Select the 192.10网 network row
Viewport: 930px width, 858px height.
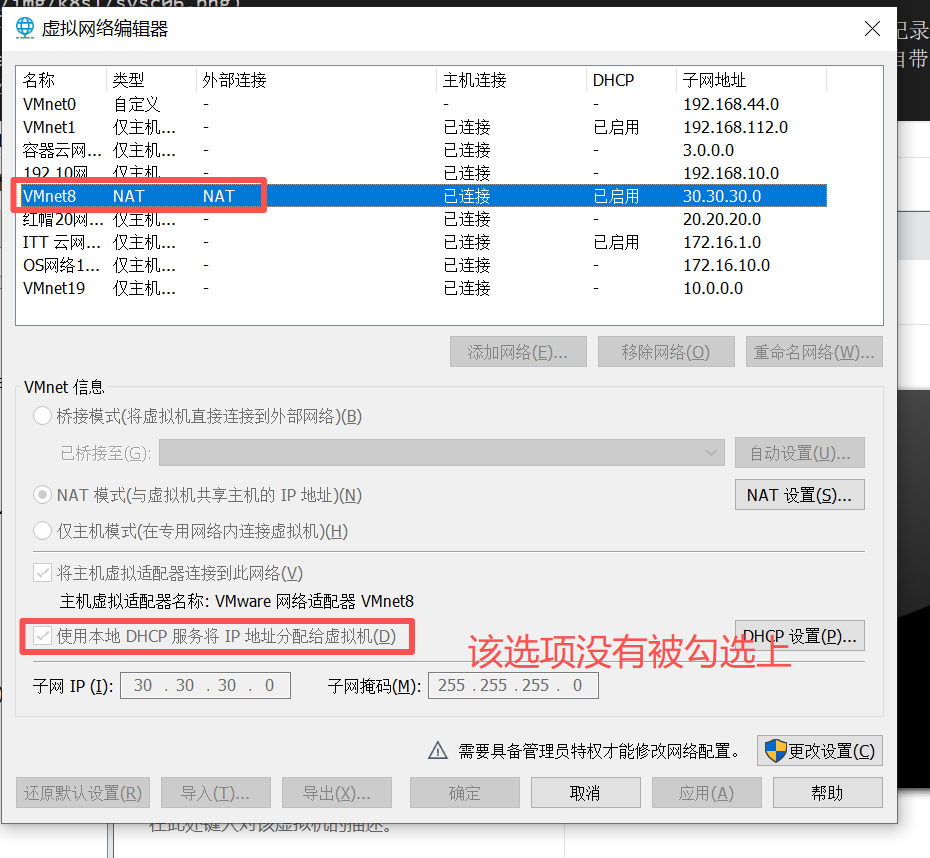422,173
